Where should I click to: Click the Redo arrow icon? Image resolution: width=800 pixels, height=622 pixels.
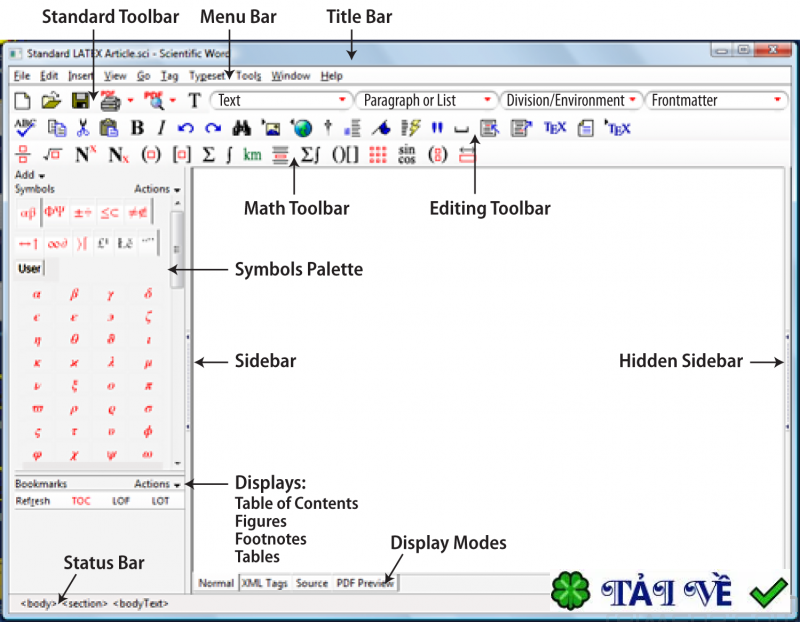(213, 128)
